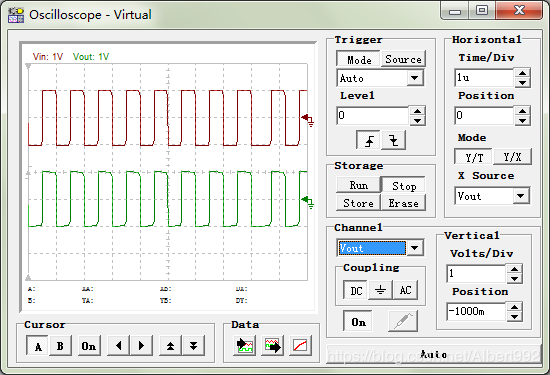Viewport: 550px width, 375px height.
Task: Minimize the oscilloscope window
Action: 455,11
